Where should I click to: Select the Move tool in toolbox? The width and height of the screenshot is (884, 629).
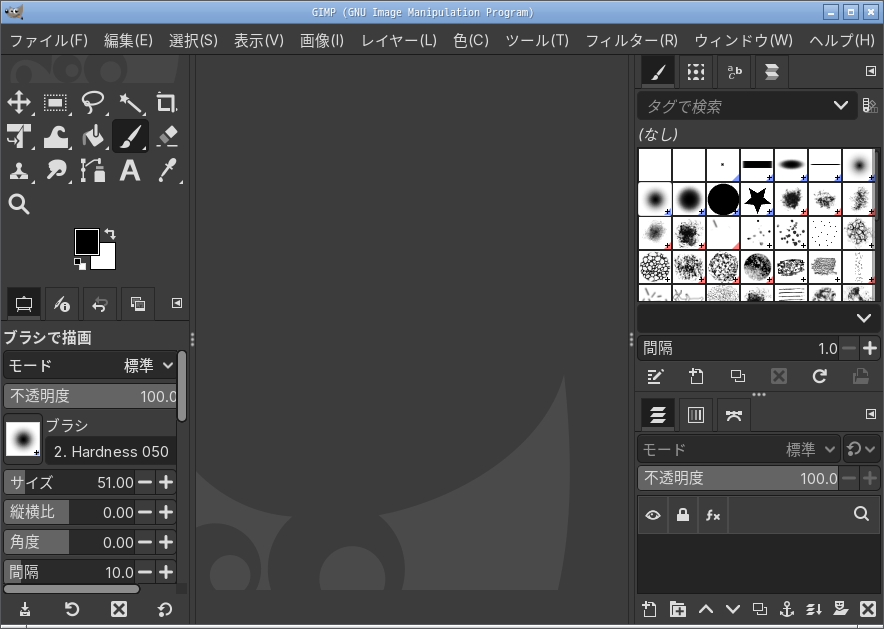point(19,103)
